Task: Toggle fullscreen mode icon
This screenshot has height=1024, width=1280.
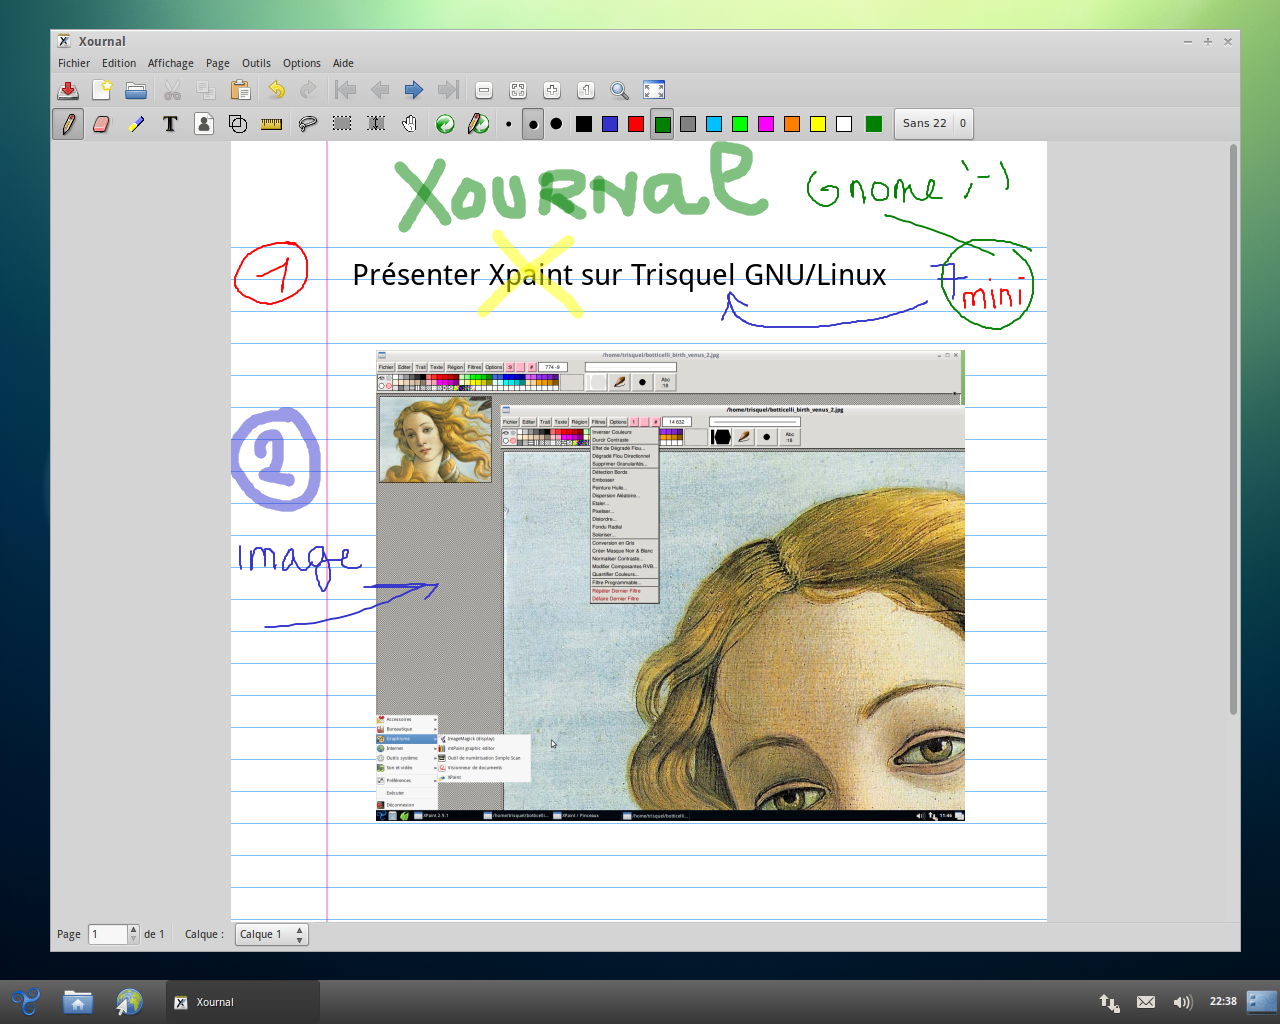Action: coord(654,90)
